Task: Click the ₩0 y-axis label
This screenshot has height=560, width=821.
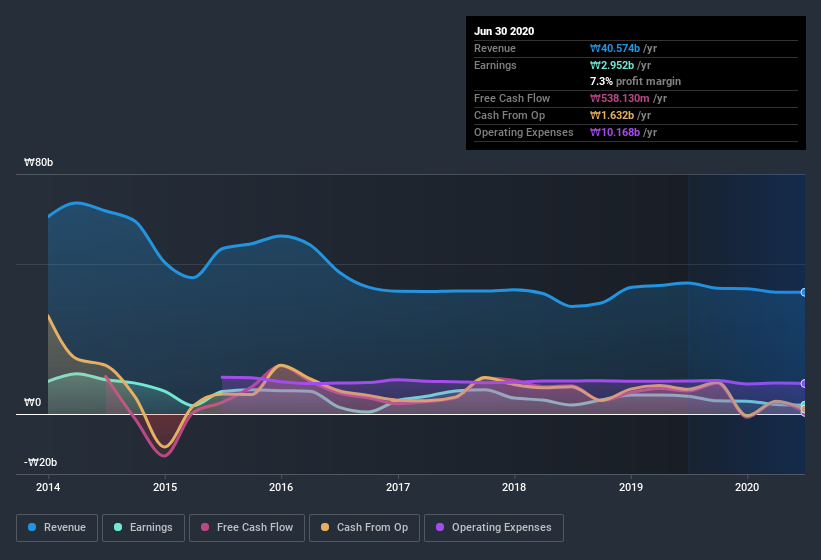Action: [x=32, y=402]
